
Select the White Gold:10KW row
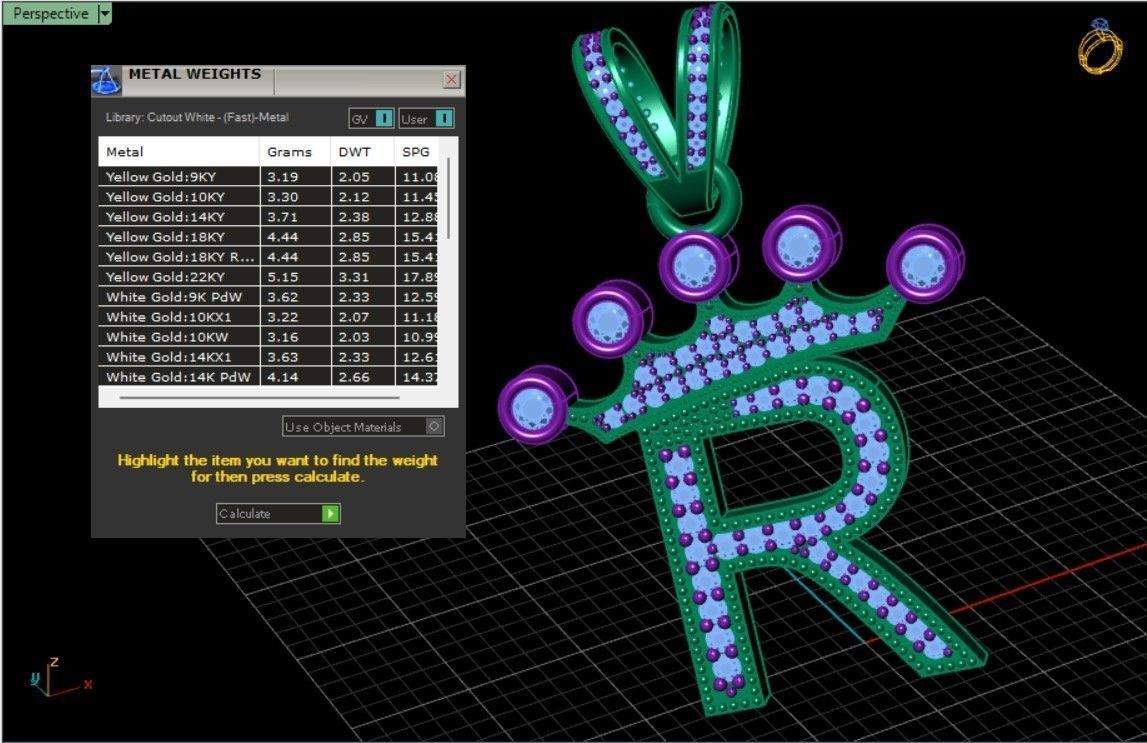tap(268, 337)
